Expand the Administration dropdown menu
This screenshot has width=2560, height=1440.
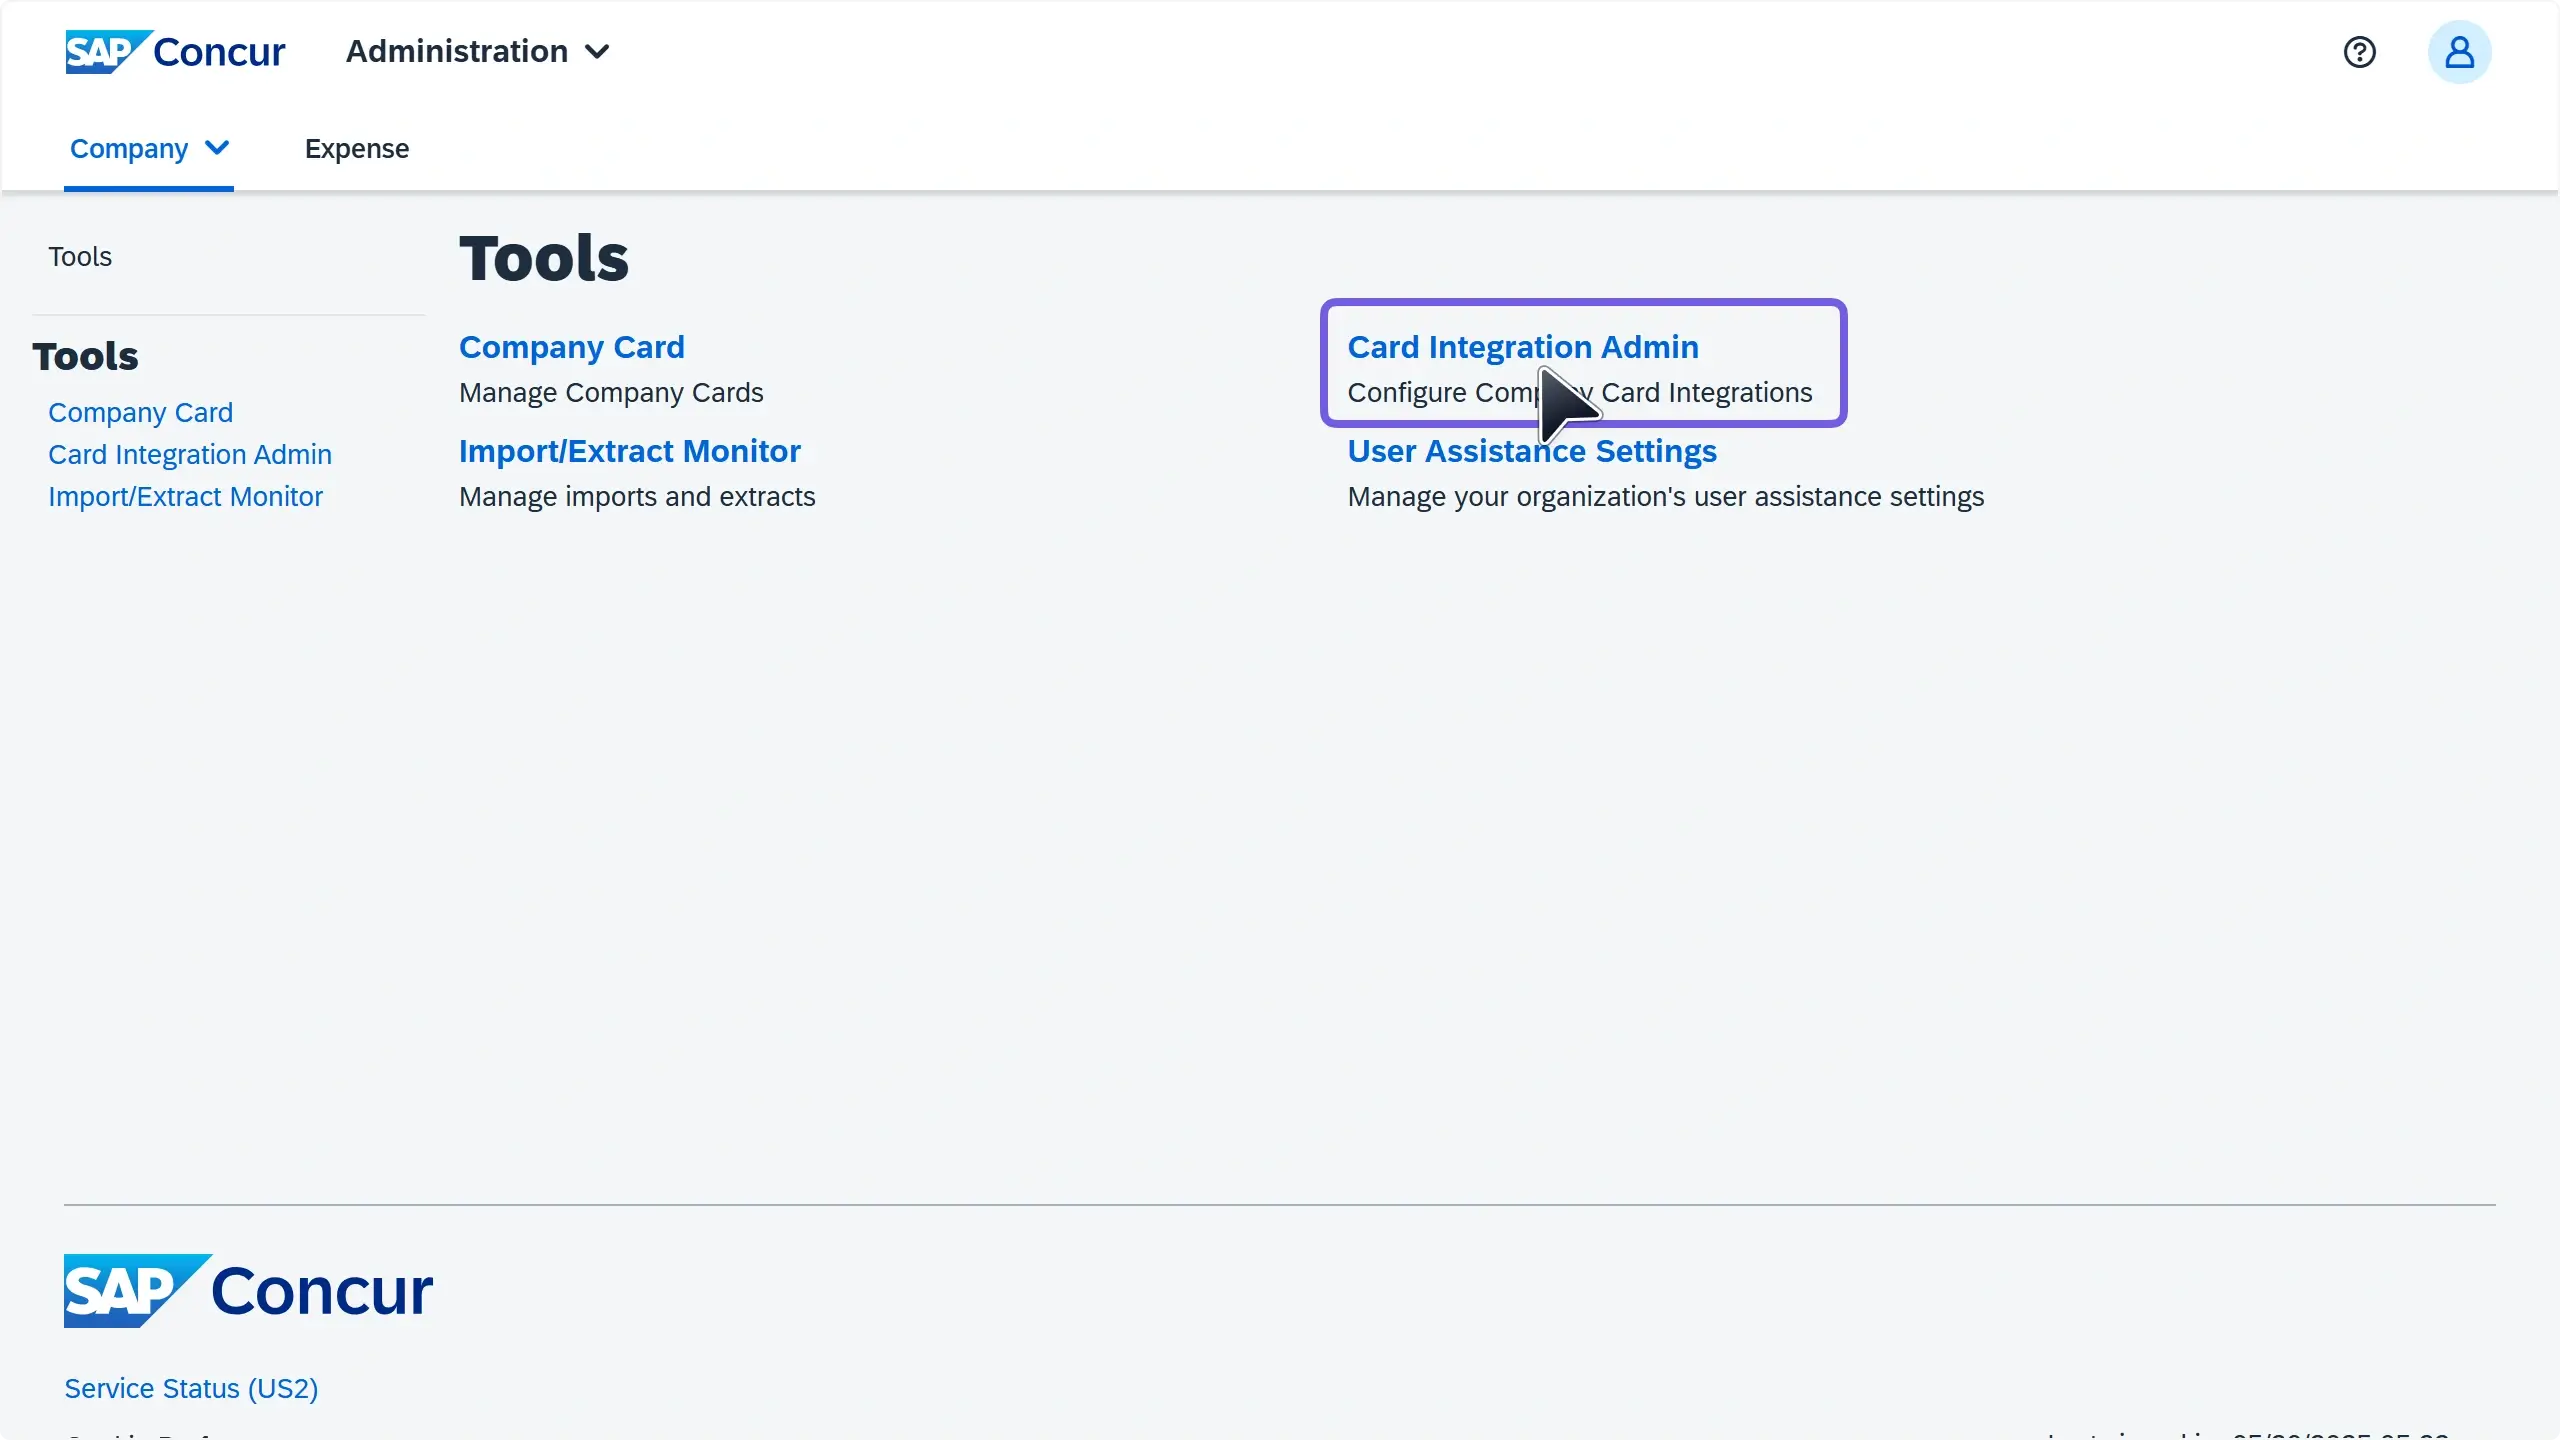[x=478, y=51]
